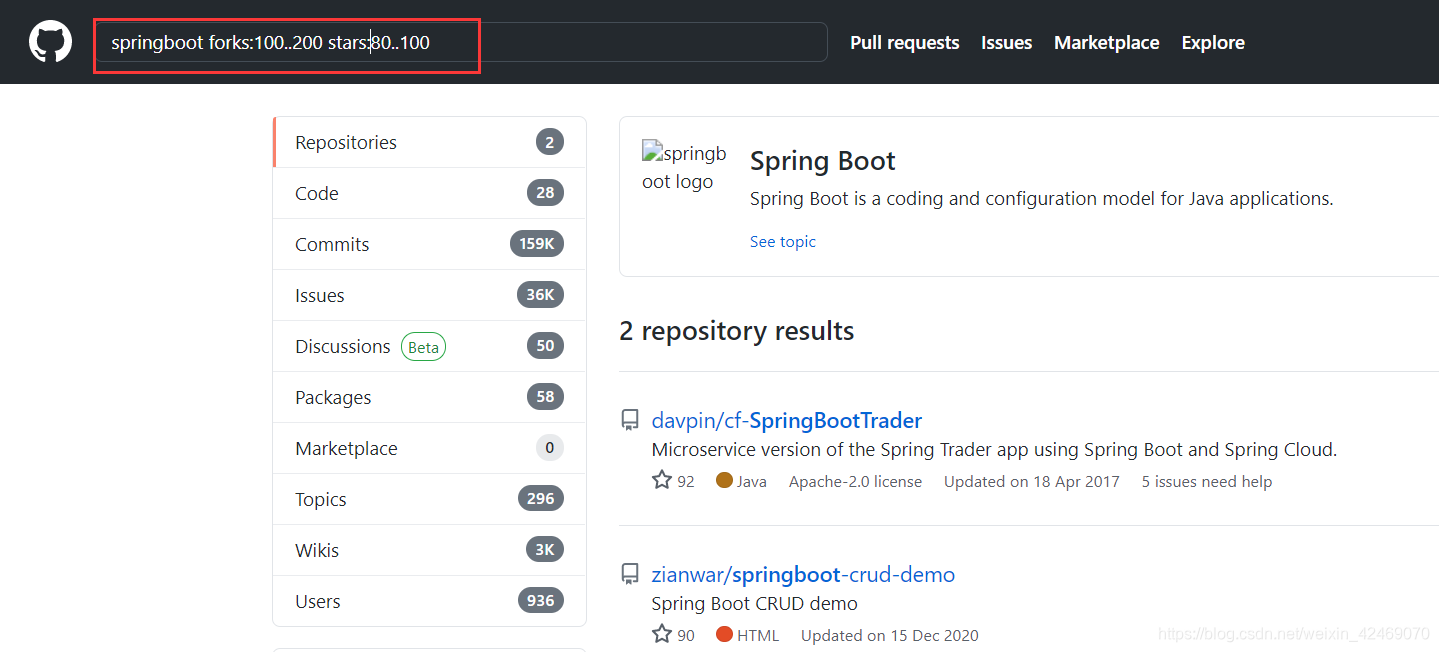Open Pull requests in the header
The image size is (1439, 652).
tap(904, 43)
